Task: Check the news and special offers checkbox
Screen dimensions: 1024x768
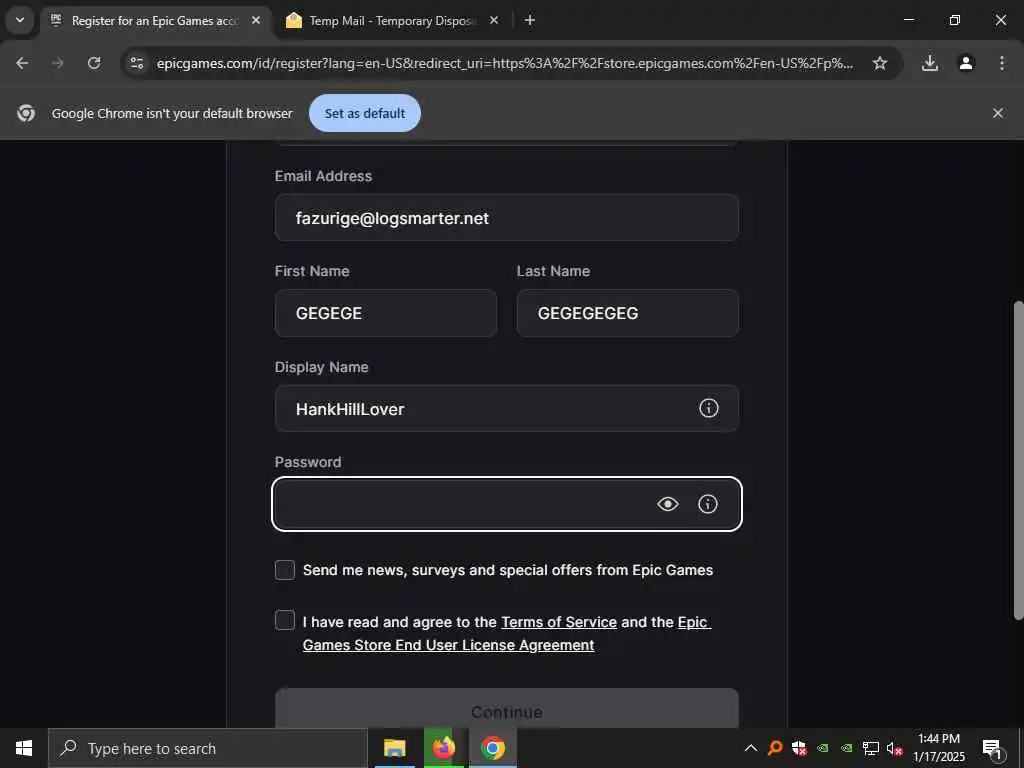Action: (x=285, y=569)
